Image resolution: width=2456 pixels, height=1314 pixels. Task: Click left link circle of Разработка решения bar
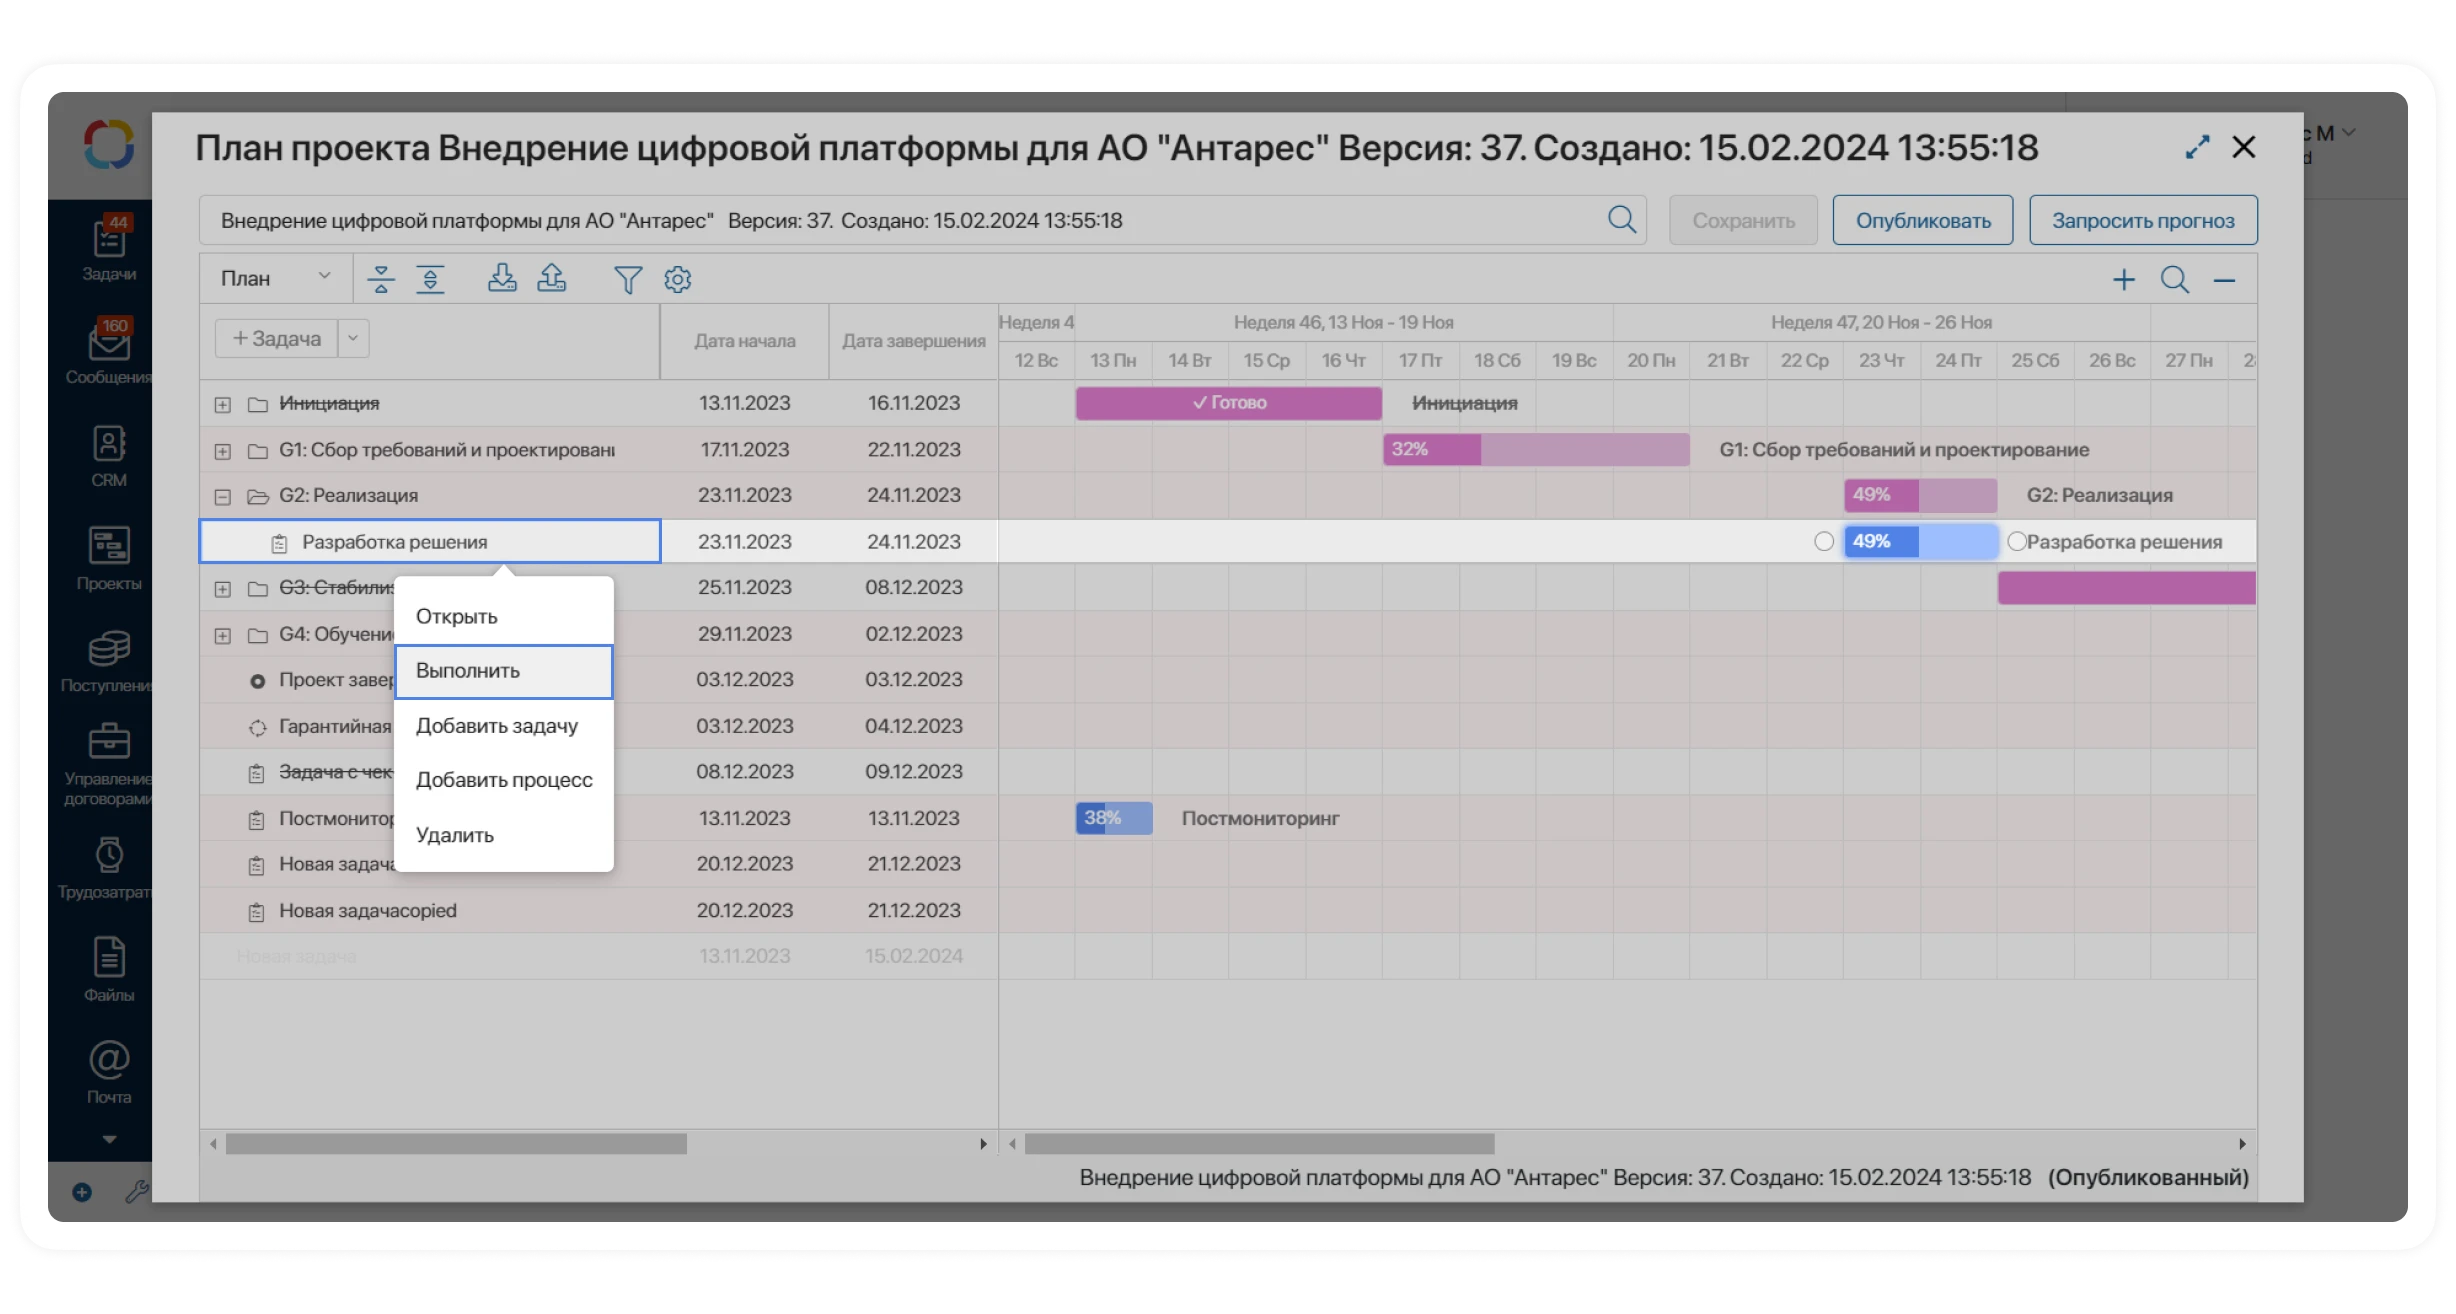1824,541
